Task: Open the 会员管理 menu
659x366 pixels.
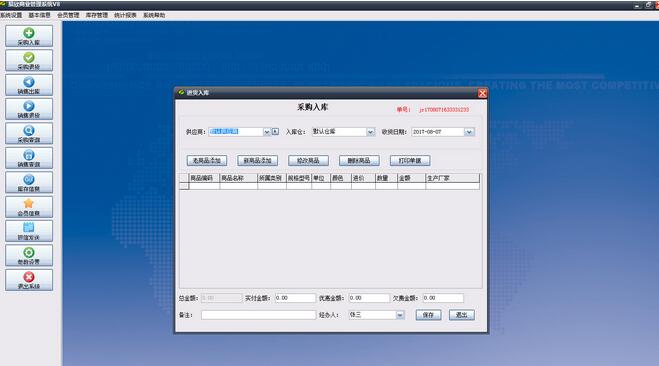Action: tap(68, 15)
